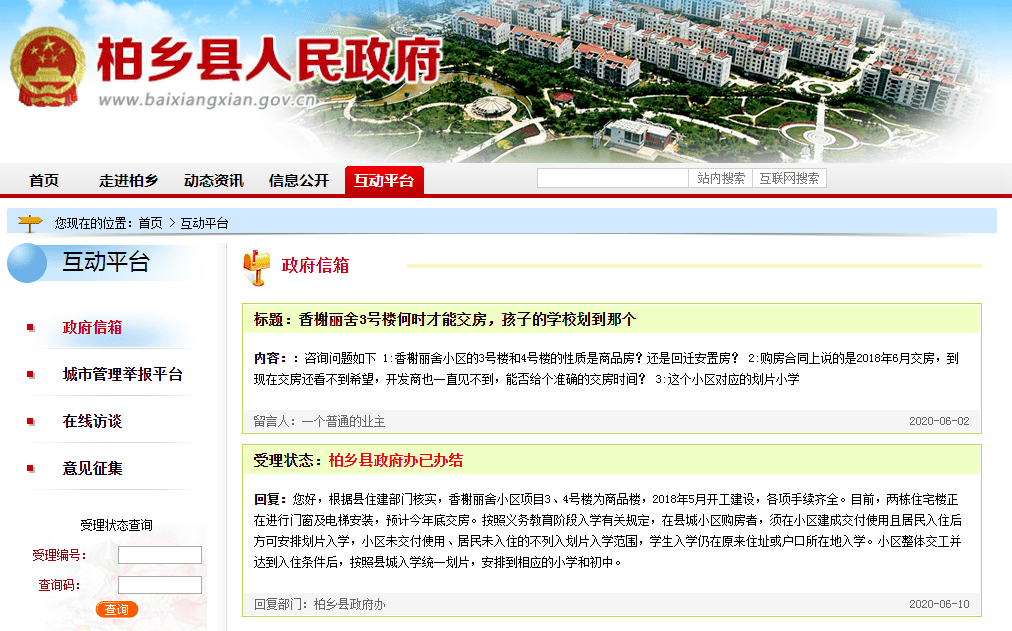Click the 受理状态查询 label
Image resolution: width=1012 pixels, height=631 pixels.
tap(116, 525)
